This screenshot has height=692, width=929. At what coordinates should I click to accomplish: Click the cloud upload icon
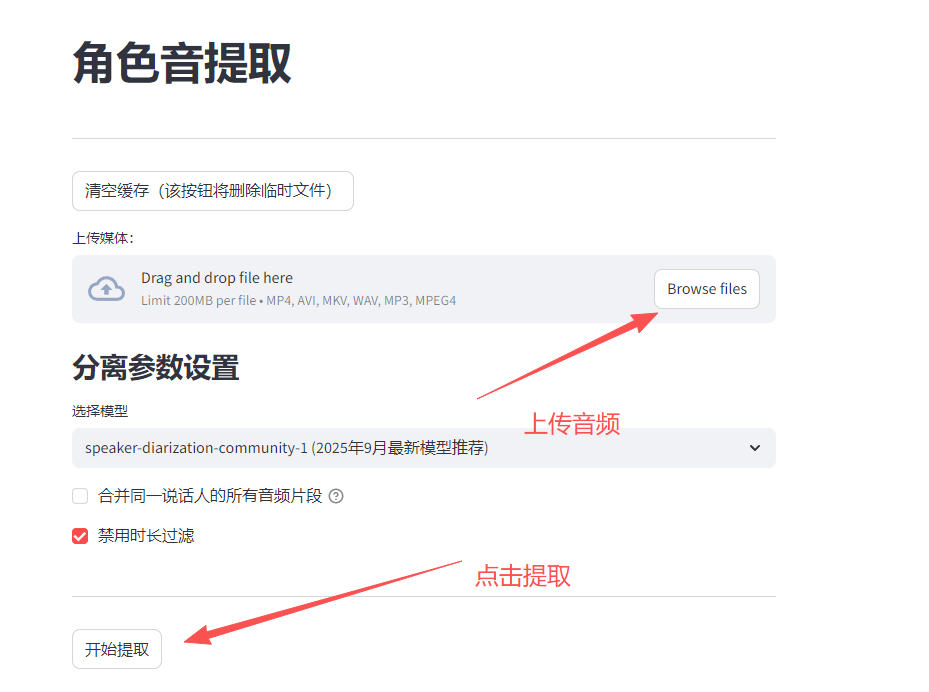pos(107,289)
